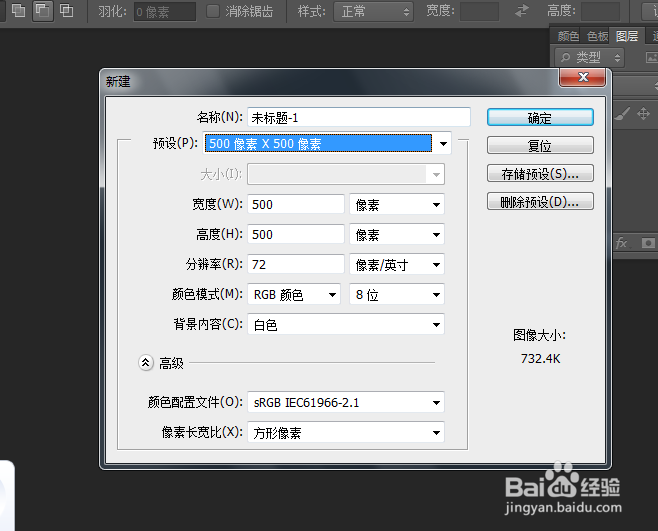Click the 分辨率 resolution field

click(x=296, y=264)
